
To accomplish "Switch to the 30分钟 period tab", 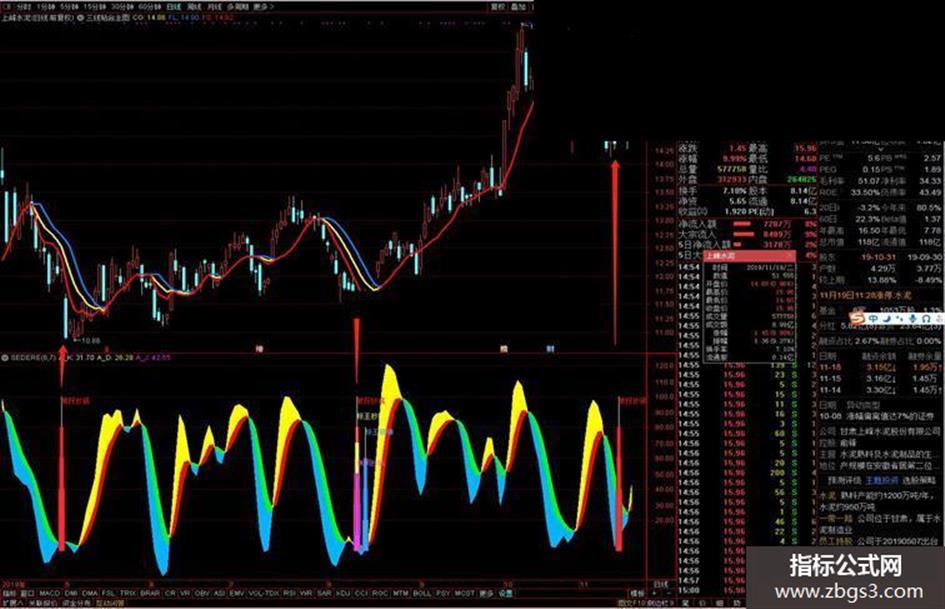I will pyautogui.click(x=122, y=7).
